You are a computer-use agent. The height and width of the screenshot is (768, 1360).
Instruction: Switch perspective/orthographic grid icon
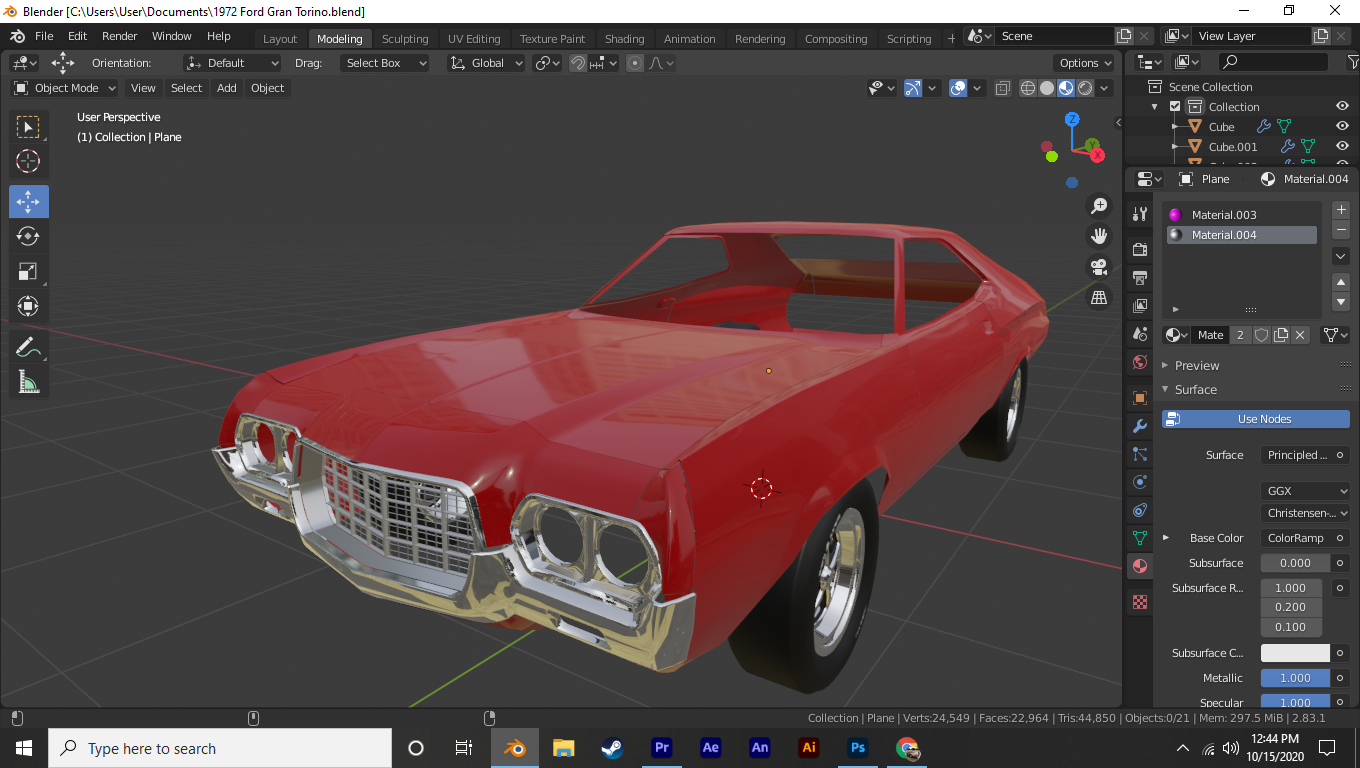click(x=1099, y=298)
